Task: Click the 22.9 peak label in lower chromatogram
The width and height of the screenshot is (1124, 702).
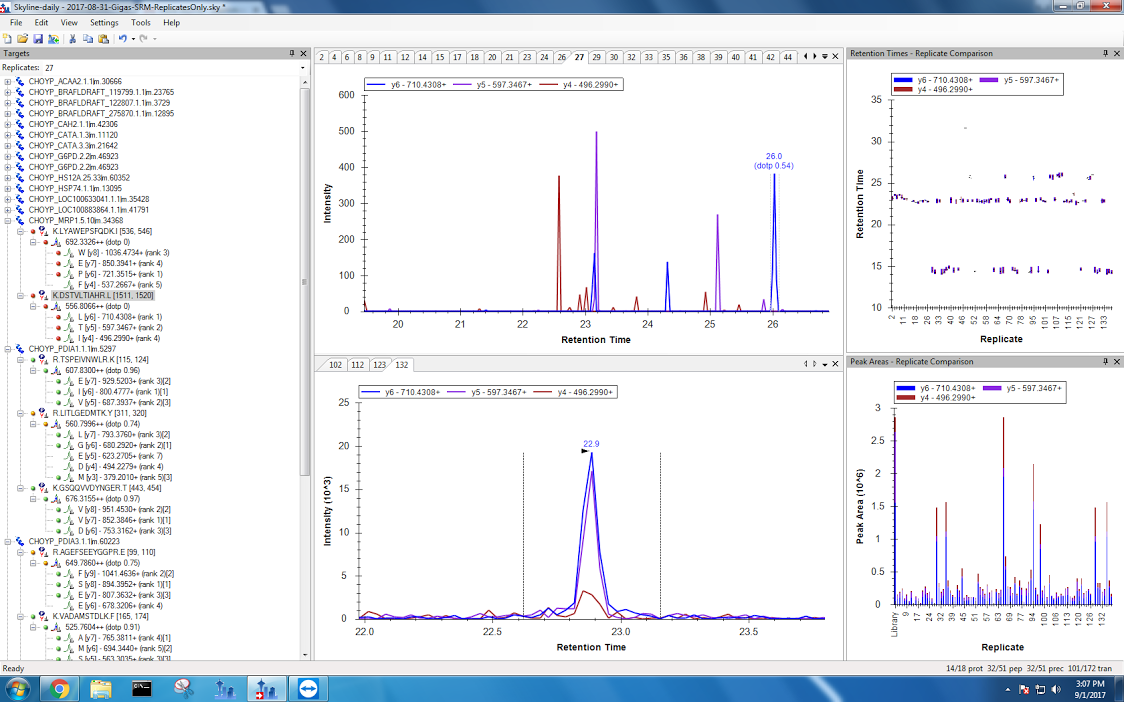Action: point(590,443)
